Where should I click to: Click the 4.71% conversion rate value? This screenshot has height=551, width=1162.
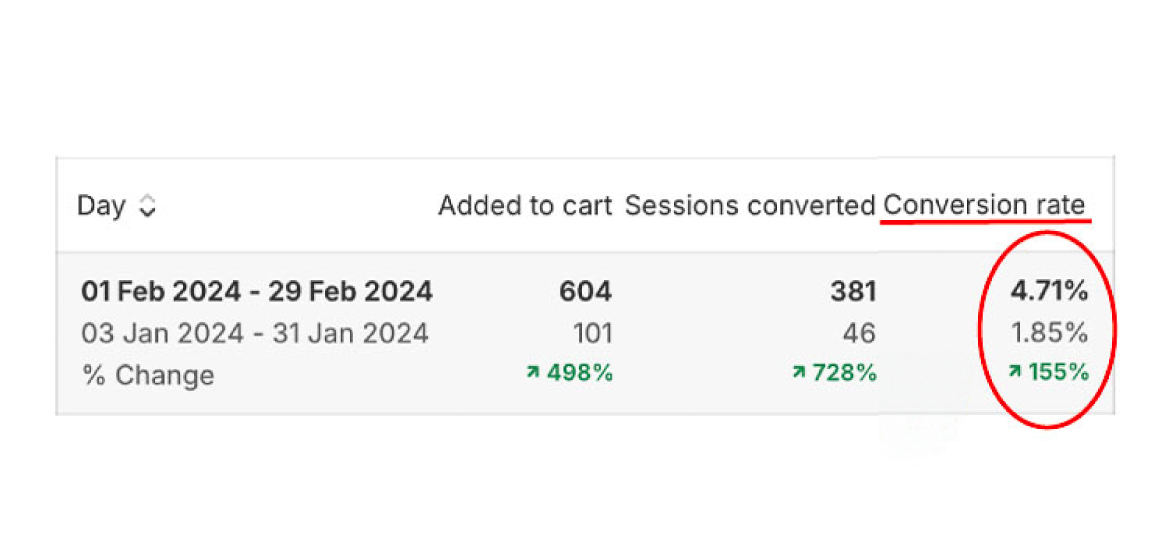coord(1049,291)
